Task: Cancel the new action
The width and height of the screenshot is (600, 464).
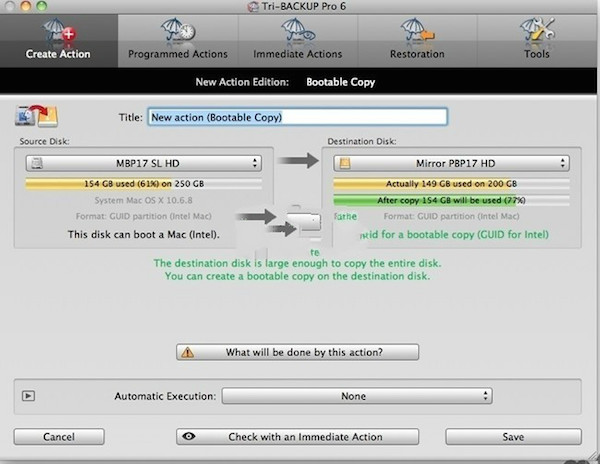Action: pos(59,436)
